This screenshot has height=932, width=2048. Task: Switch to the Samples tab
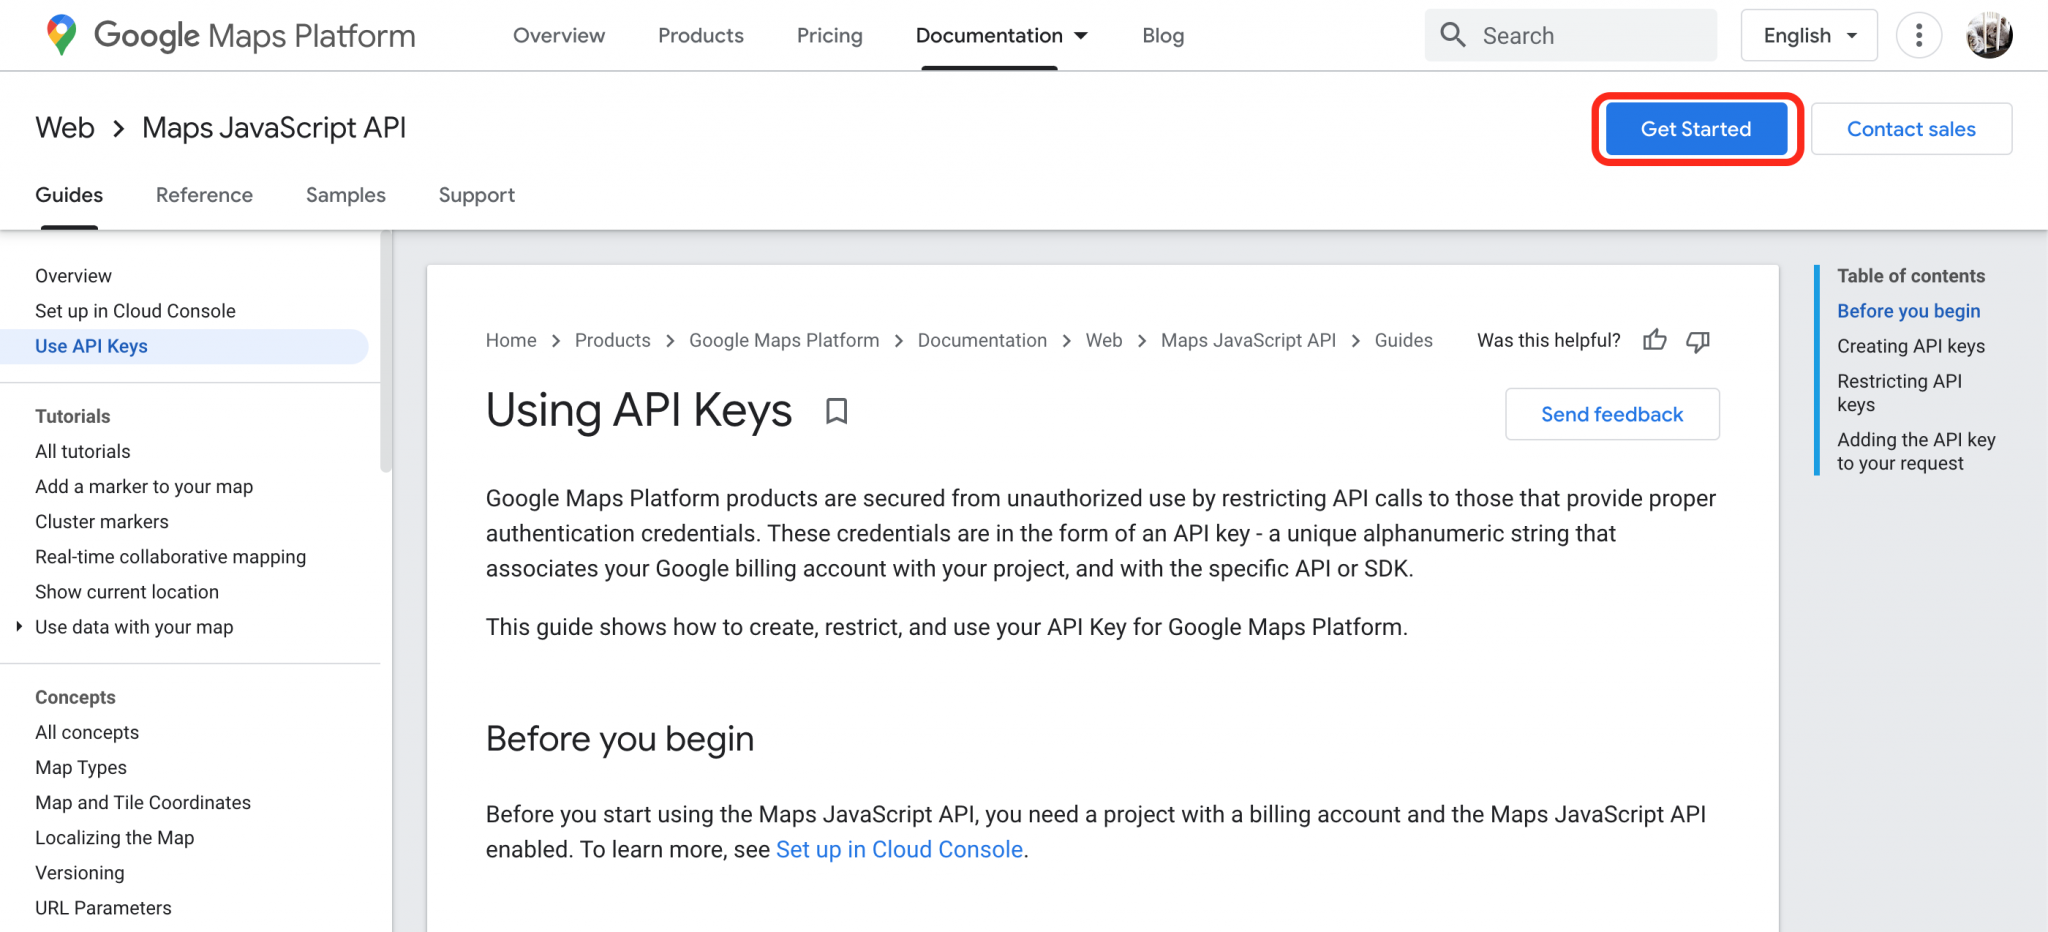pos(345,195)
